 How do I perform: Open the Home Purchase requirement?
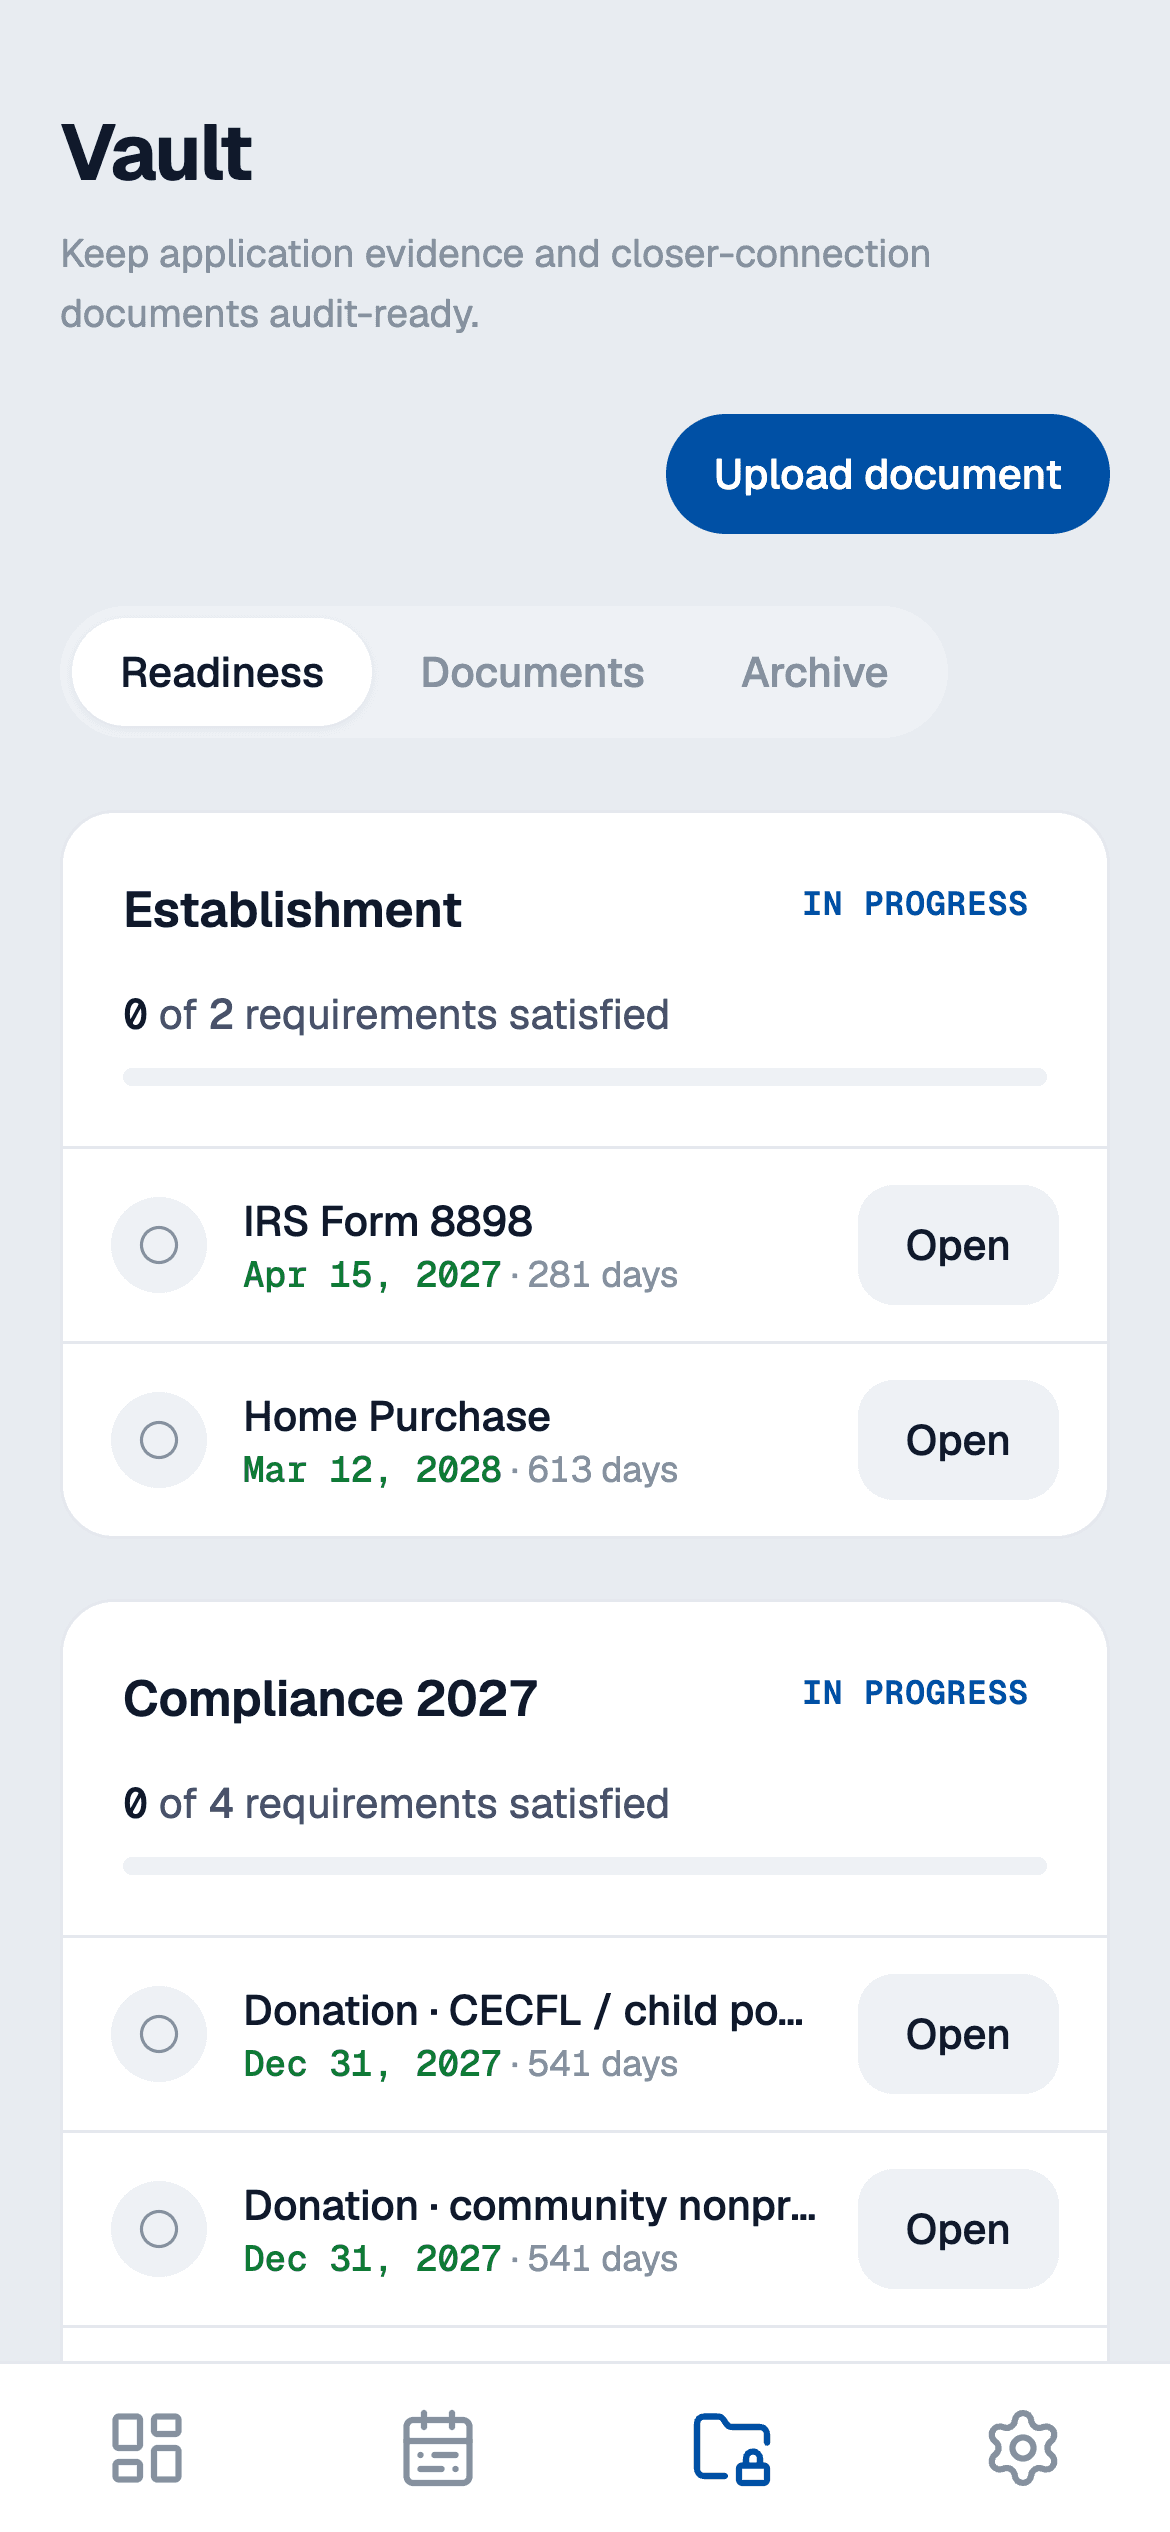pos(958,1440)
